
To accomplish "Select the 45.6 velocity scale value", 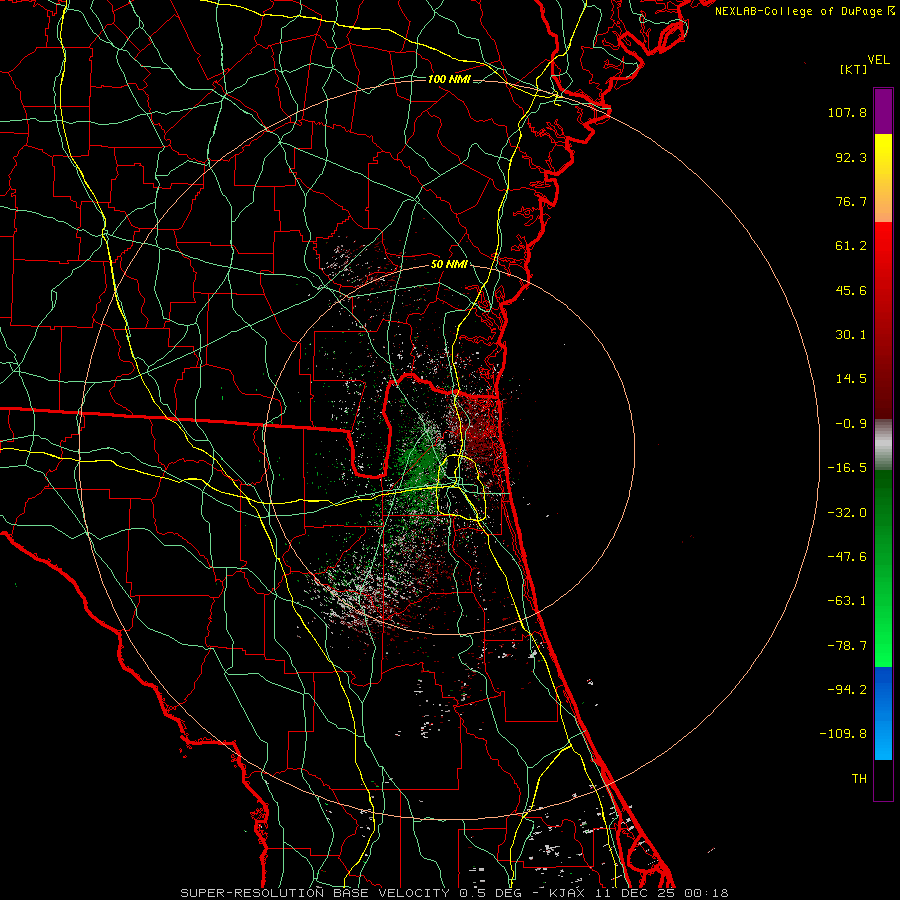I will [851, 290].
